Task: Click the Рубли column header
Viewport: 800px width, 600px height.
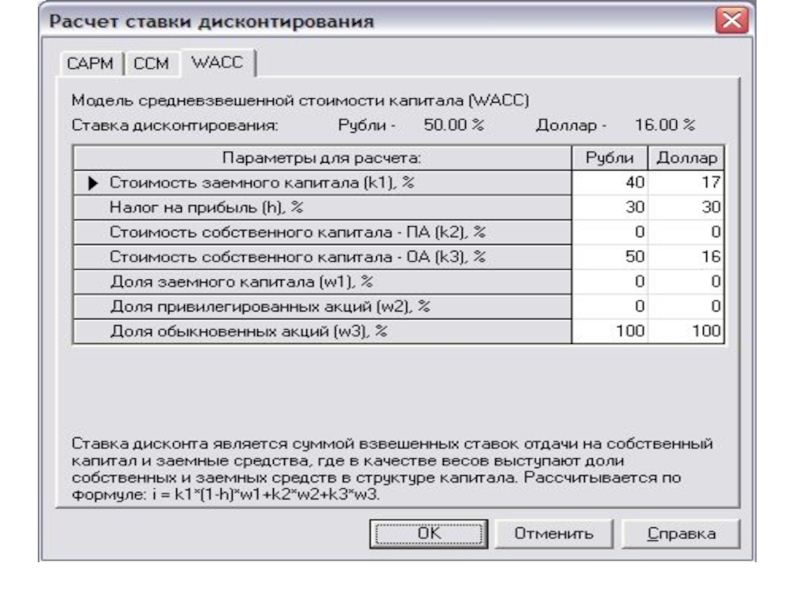Action: pos(610,158)
